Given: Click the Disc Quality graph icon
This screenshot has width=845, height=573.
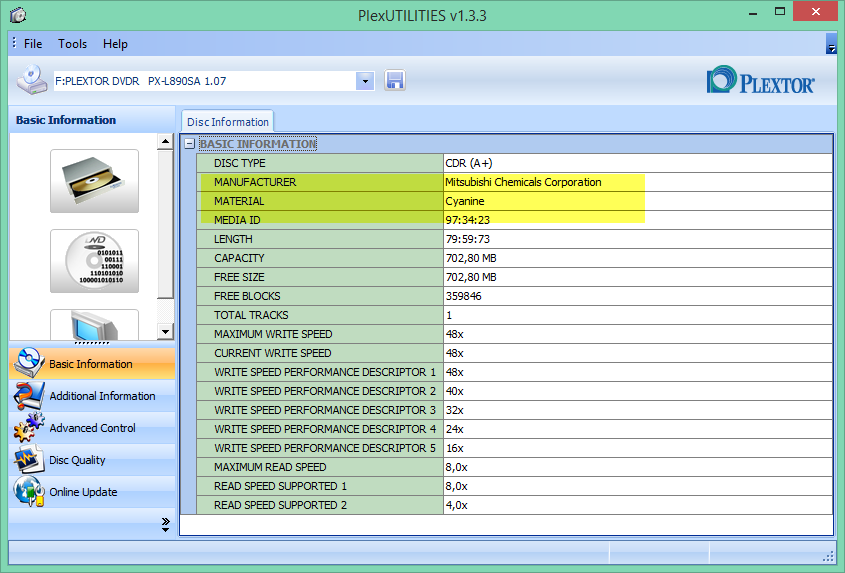Looking at the screenshot, I should [29, 460].
